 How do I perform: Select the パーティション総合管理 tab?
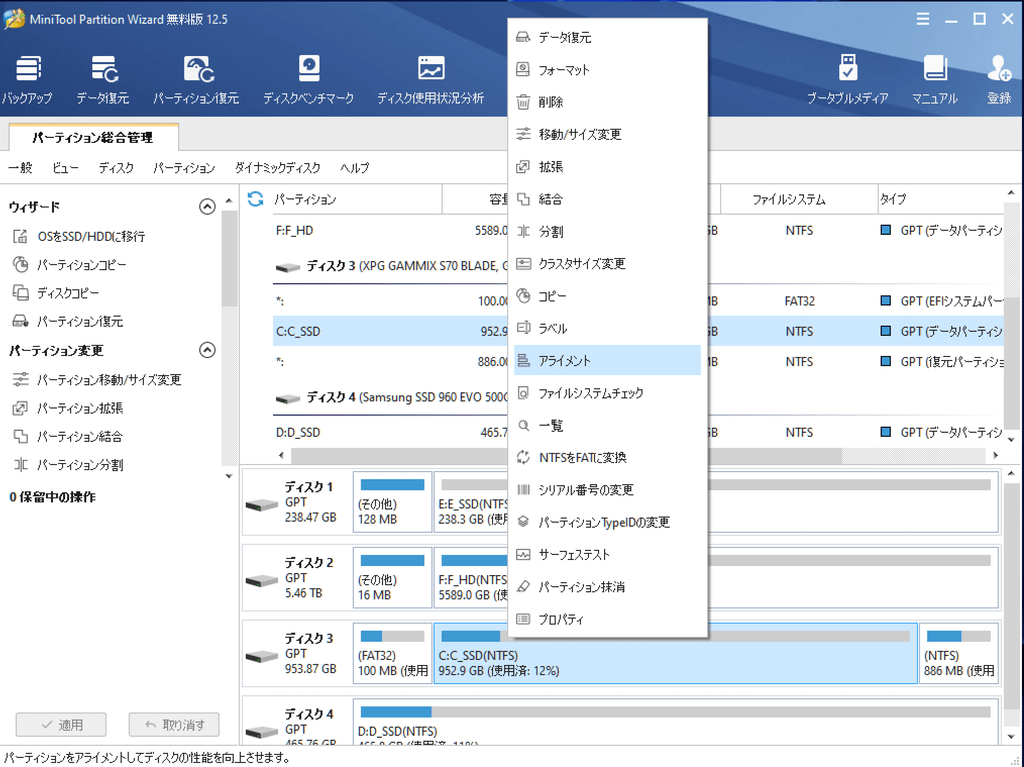point(93,137)
